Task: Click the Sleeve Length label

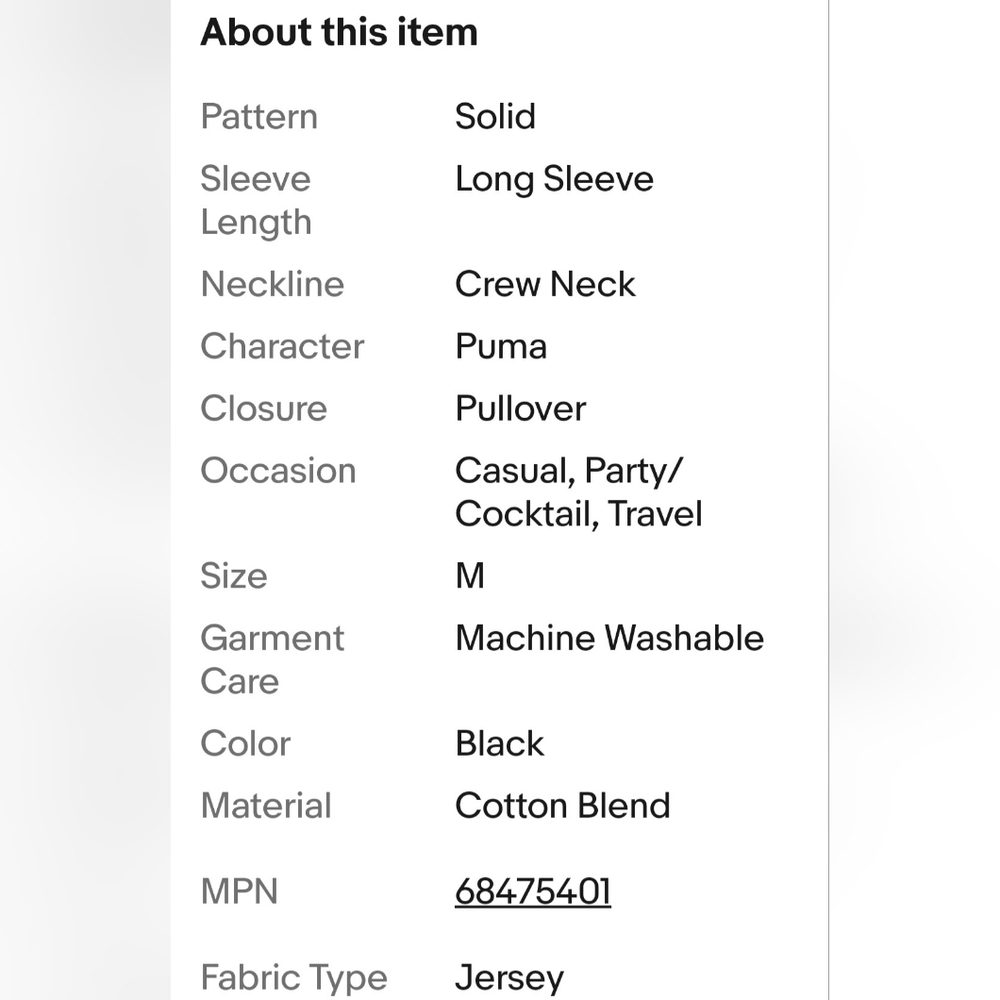Action: click(255, 200)
